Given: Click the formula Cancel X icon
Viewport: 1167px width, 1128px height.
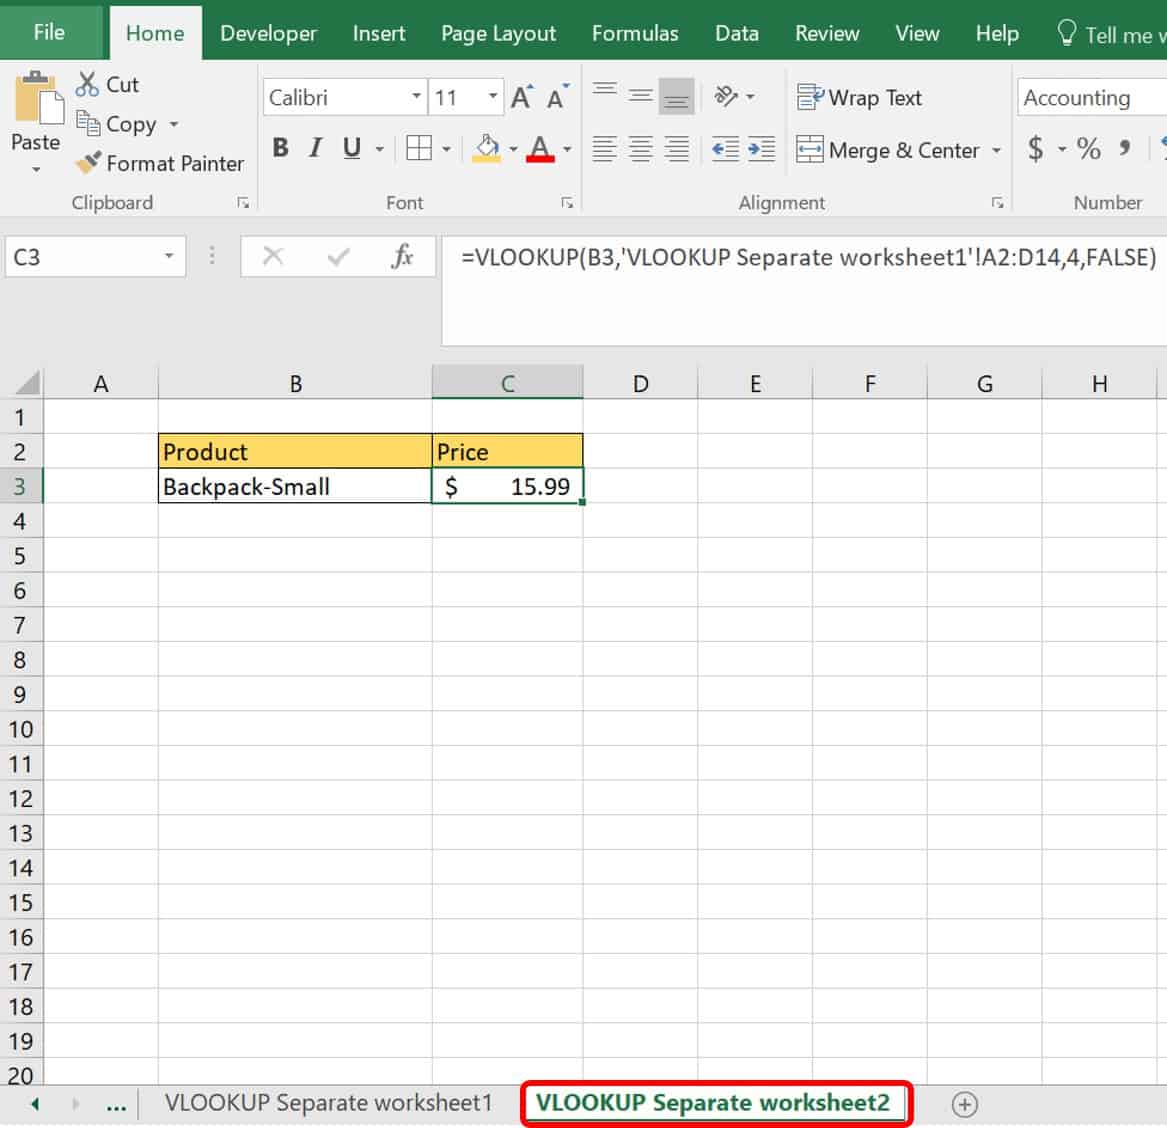Looking at the screenshot, I should [273, 257].
